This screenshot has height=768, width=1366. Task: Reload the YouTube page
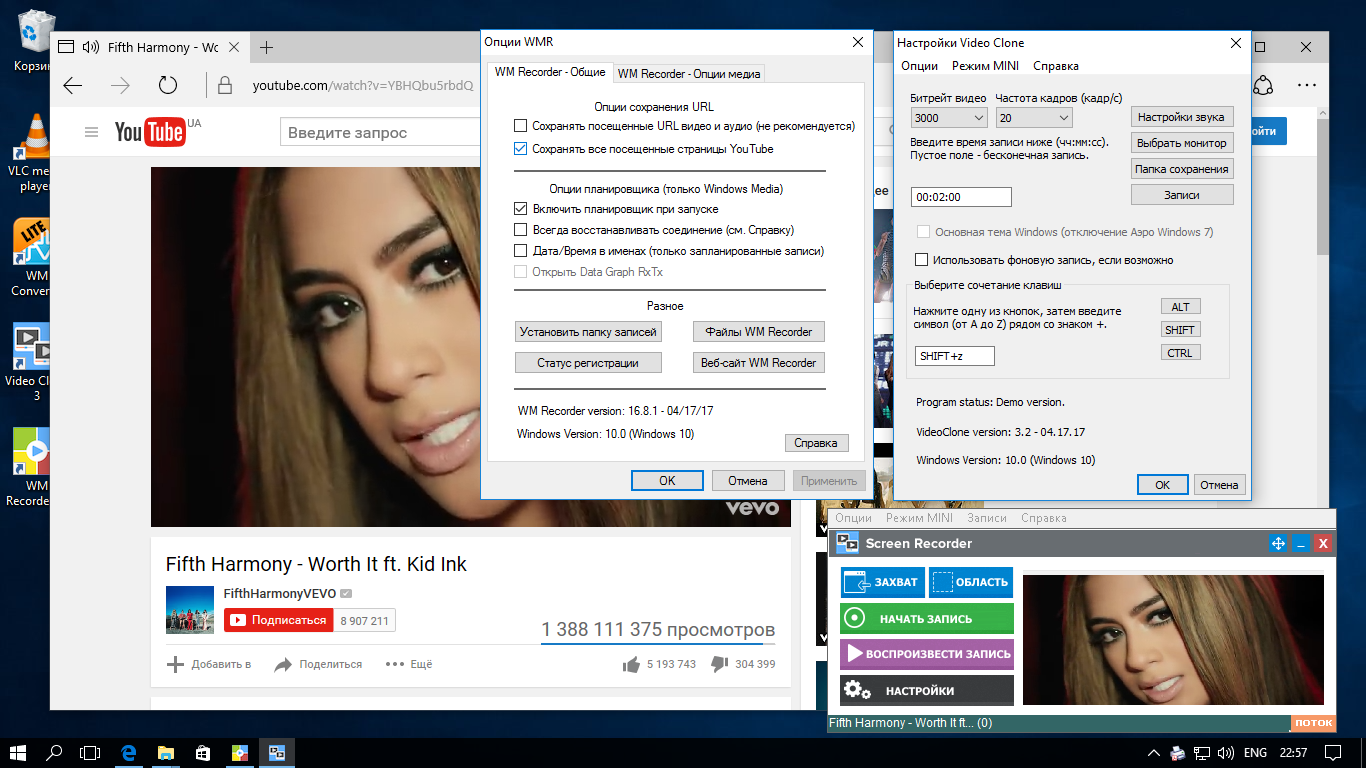168,86
